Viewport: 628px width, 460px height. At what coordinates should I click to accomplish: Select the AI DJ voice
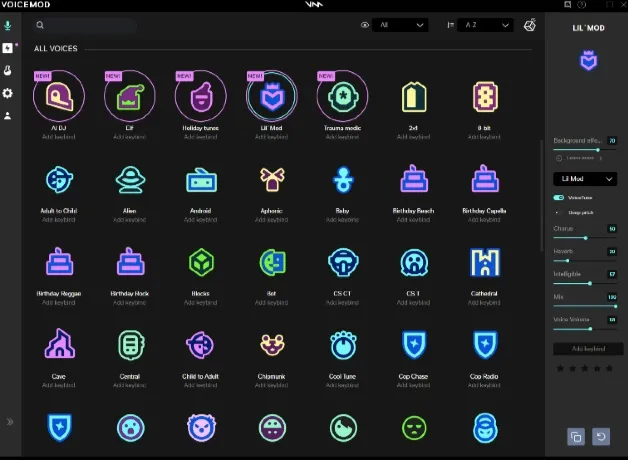pyautogui.click(x=59, y=96)
